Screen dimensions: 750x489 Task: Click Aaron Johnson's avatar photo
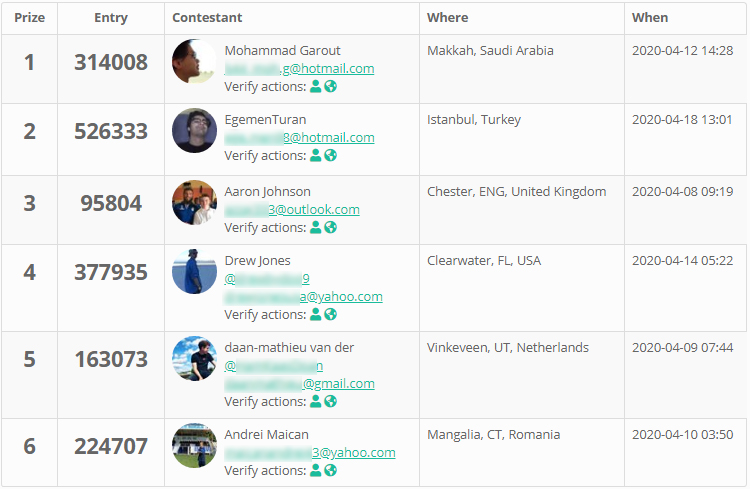(x=194, y=203)
